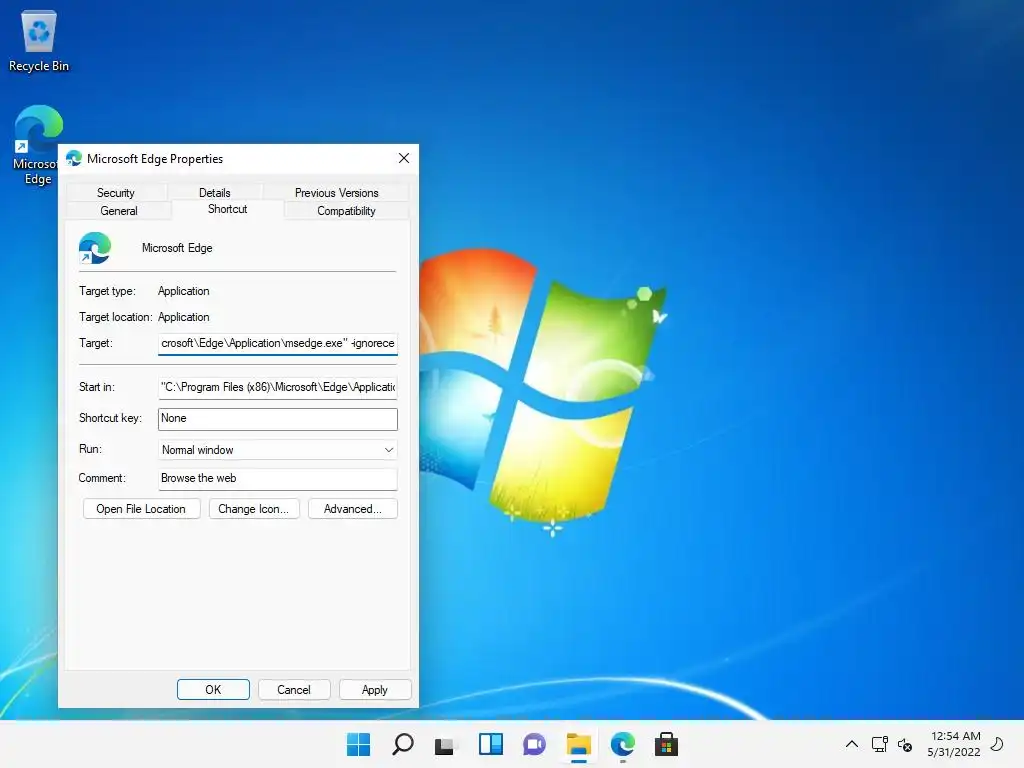Screen dimensions: 1024x768
Task: Click the large Edge shortcut icon in dialog
Action: tap(95, 248)
